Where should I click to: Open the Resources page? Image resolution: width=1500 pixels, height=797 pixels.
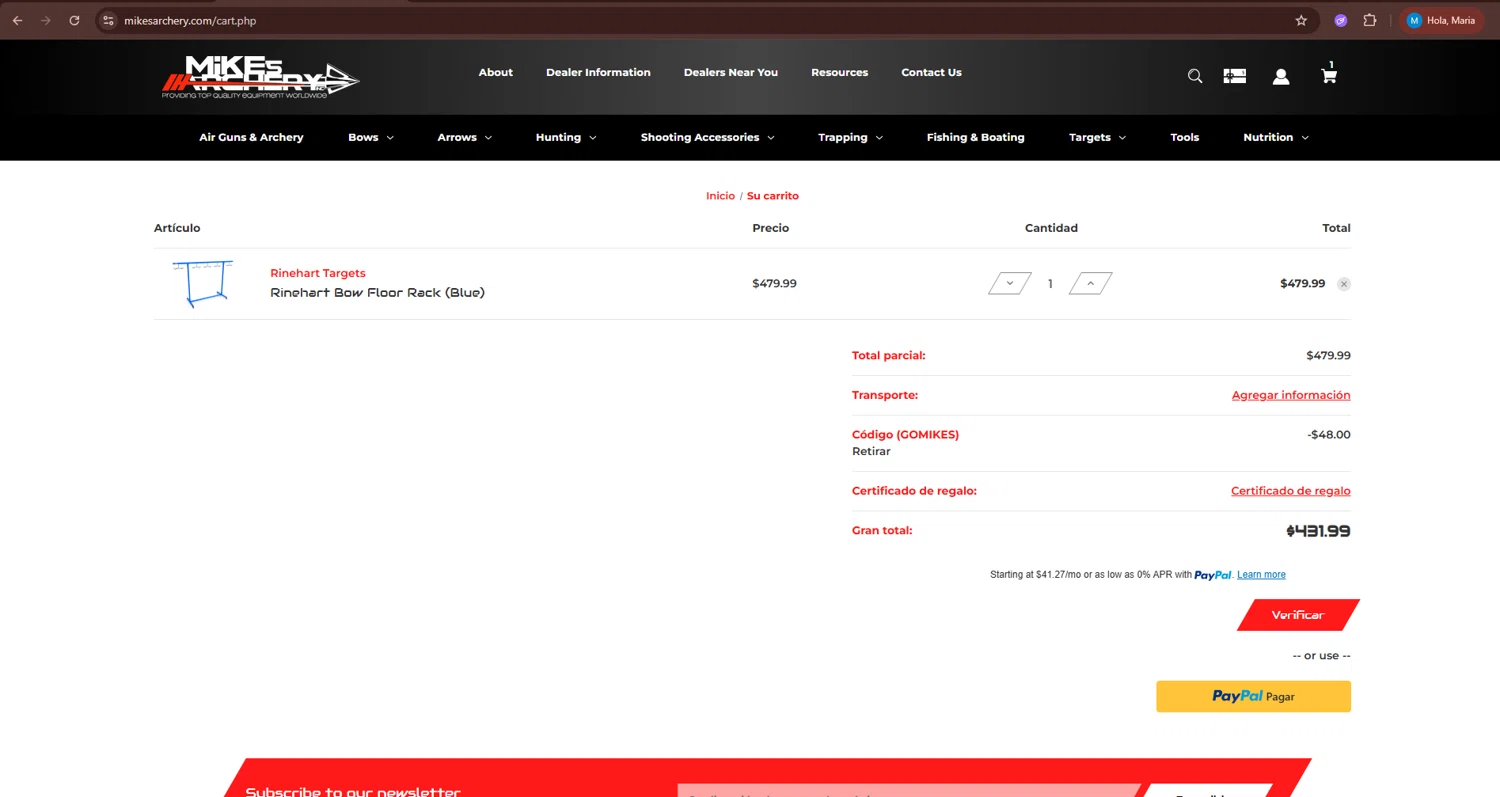coord(839,72)
